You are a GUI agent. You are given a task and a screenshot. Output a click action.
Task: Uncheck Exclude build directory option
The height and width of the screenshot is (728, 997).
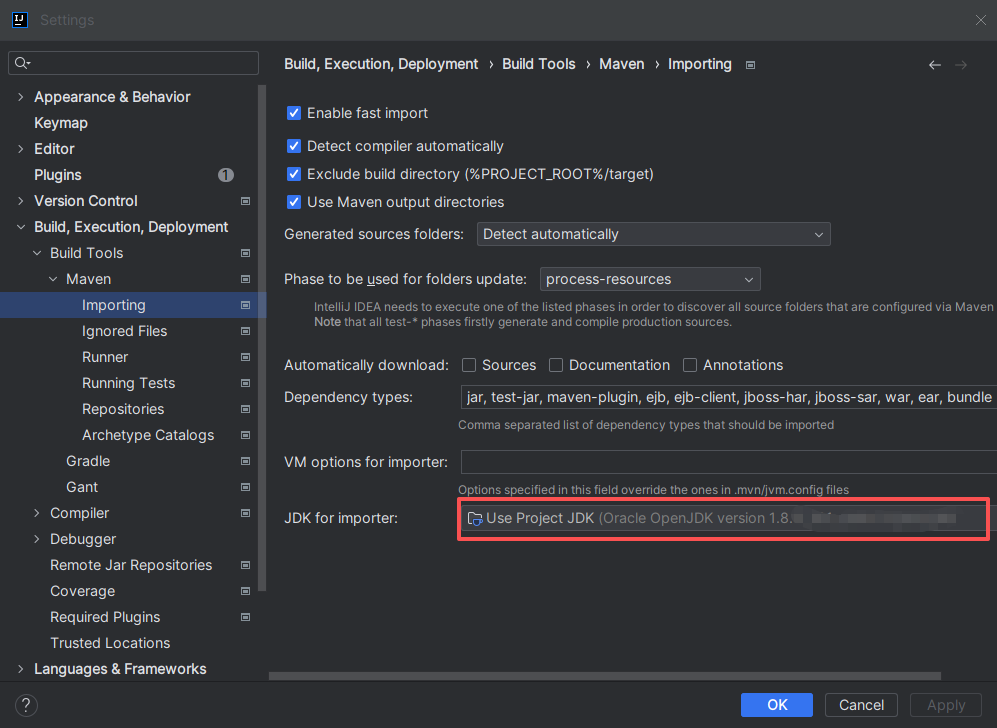tap(294, 174)
